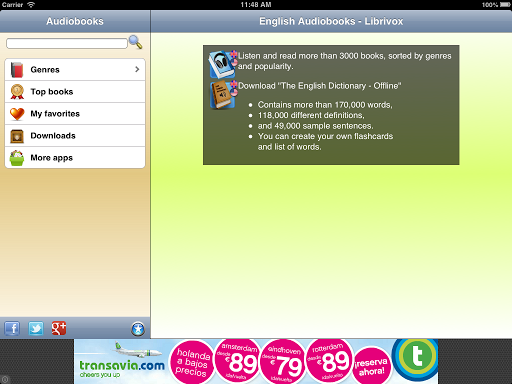Viewport: 512px width, 384px height.
Task: Click the amsterdam €89 ad bubble
Action: (x=238, y=361)
